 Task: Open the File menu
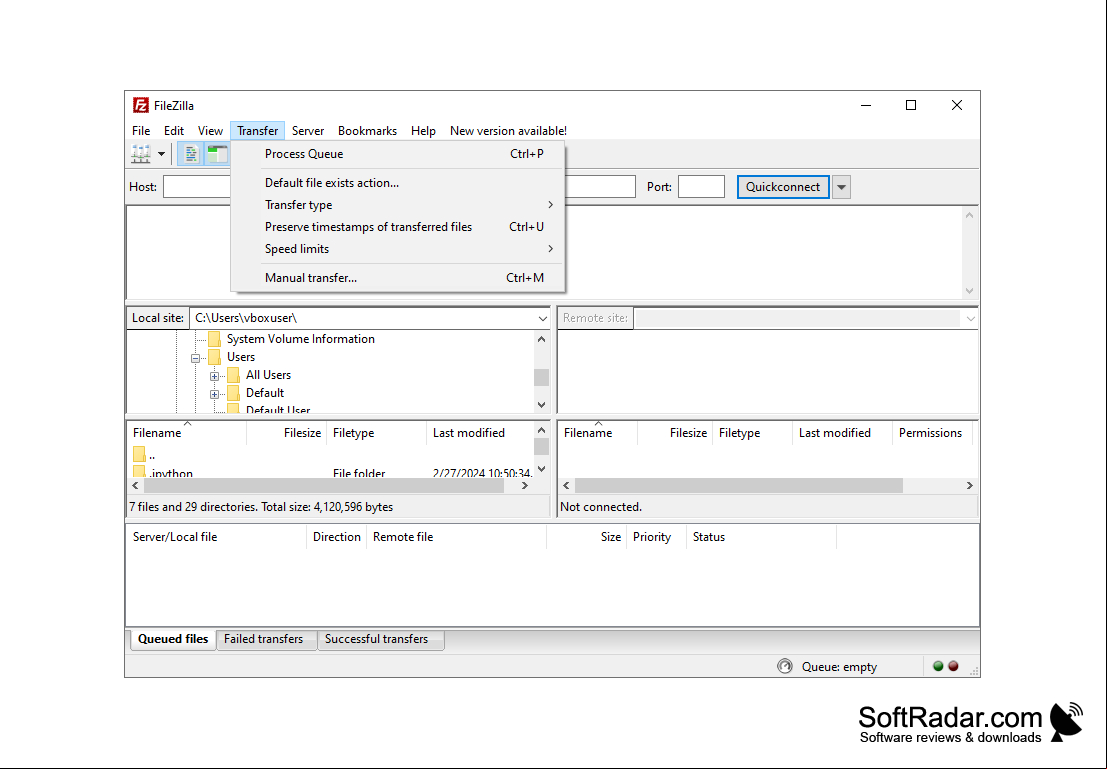click(x=141, y=131)
